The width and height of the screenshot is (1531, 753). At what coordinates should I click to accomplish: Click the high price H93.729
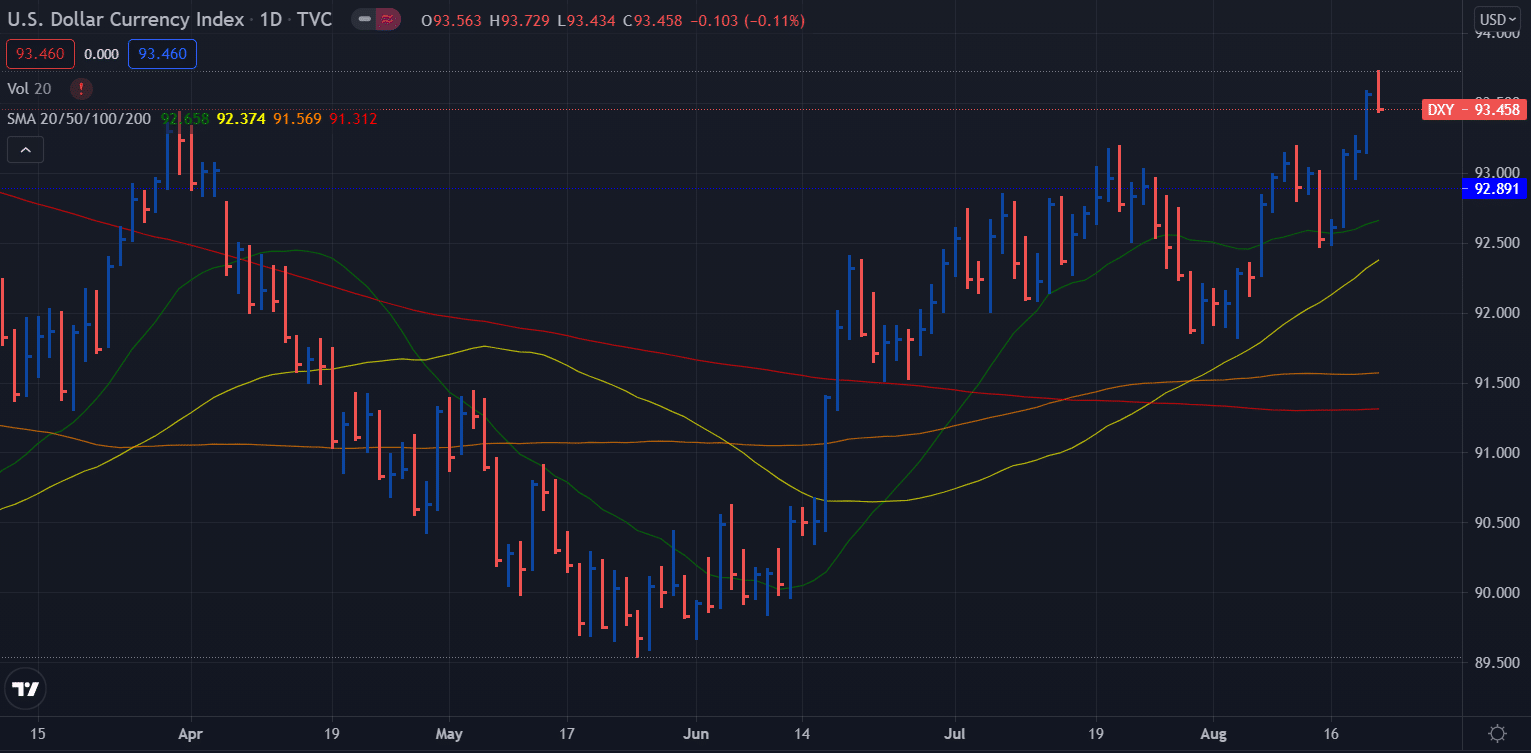click(520, 21)
